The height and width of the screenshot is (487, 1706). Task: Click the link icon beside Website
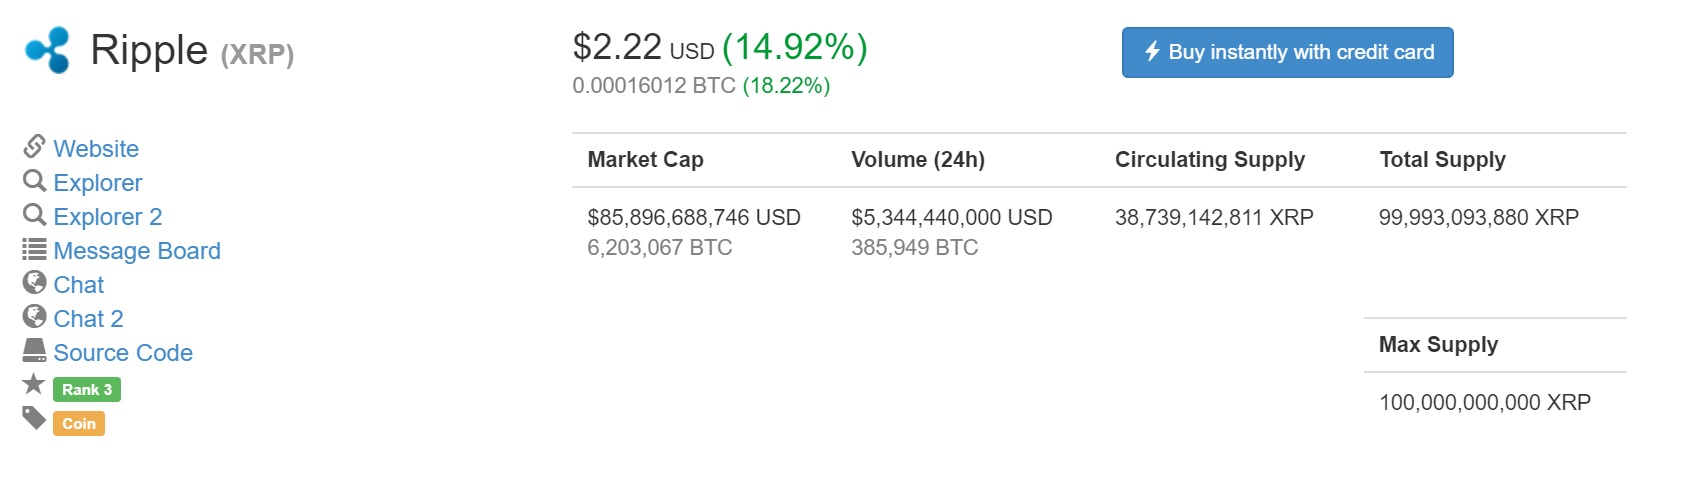click(34, 147)
